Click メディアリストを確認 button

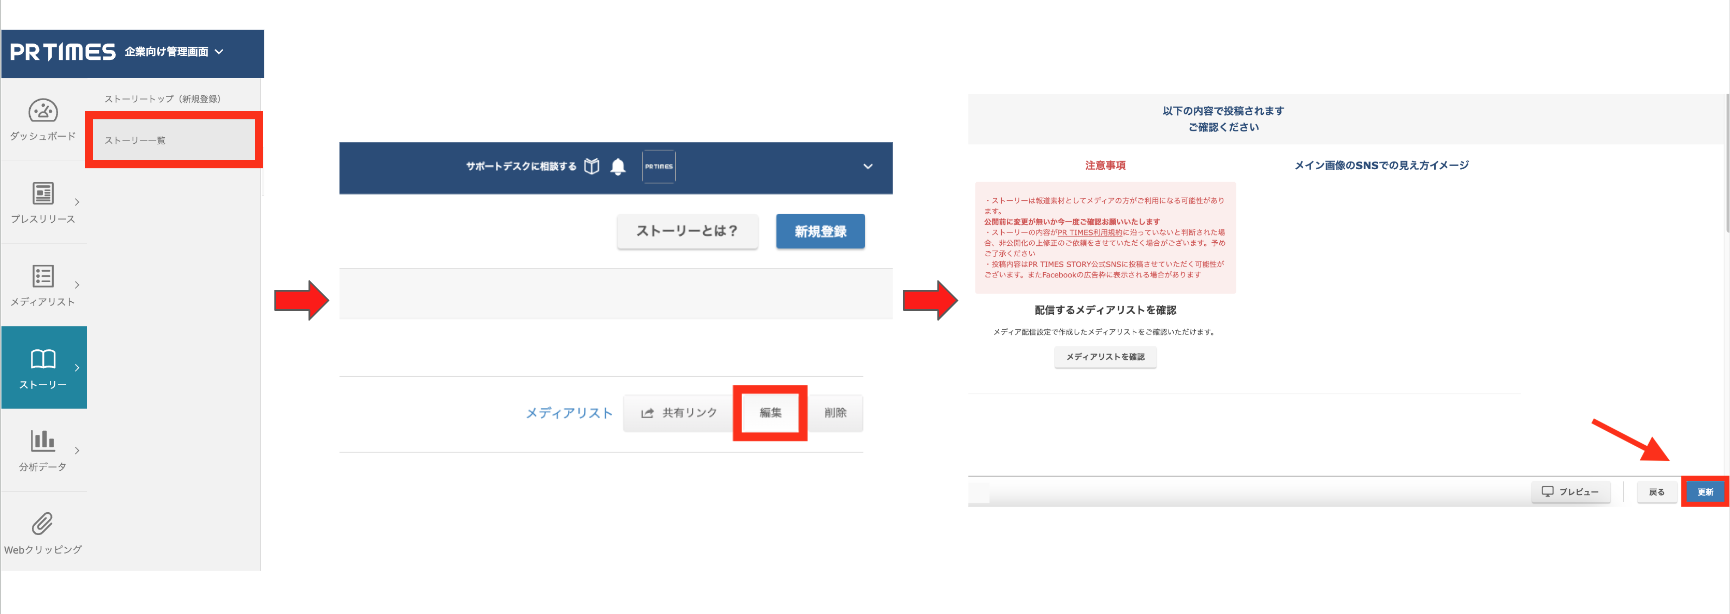pos(1105,357)
